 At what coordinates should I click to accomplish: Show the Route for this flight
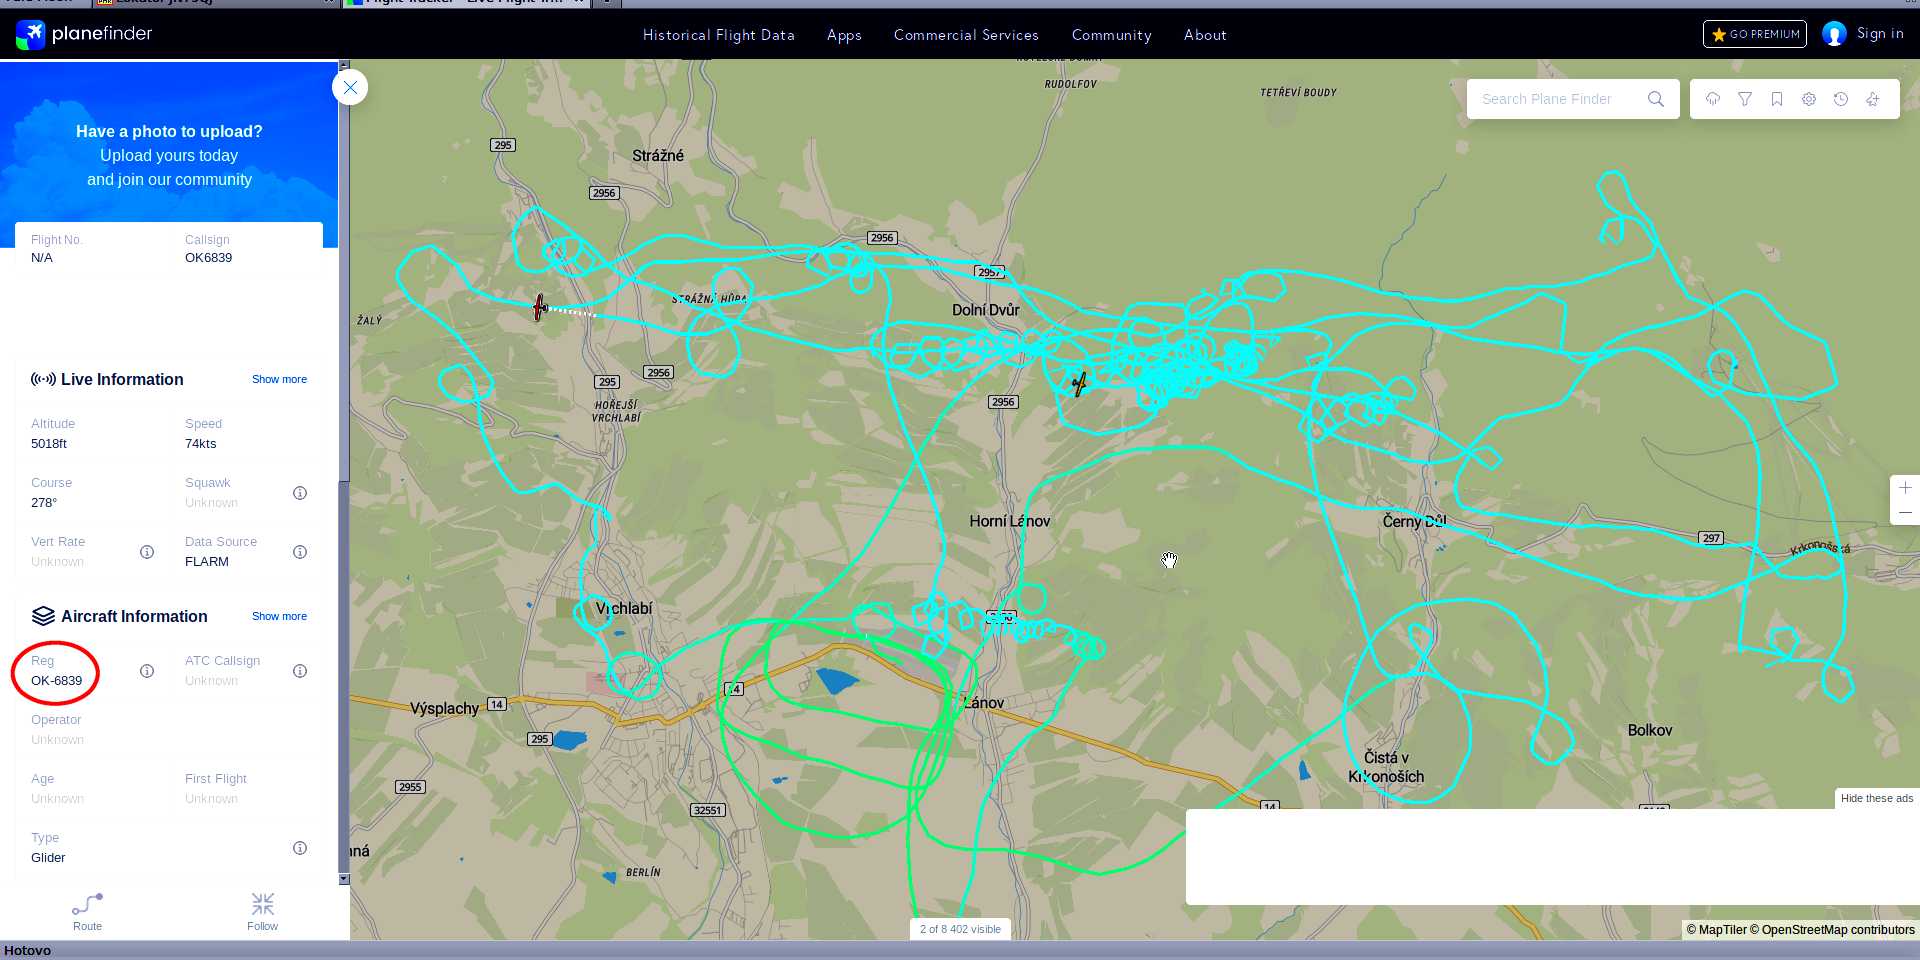pyautogui.click(x=87, y=911)
